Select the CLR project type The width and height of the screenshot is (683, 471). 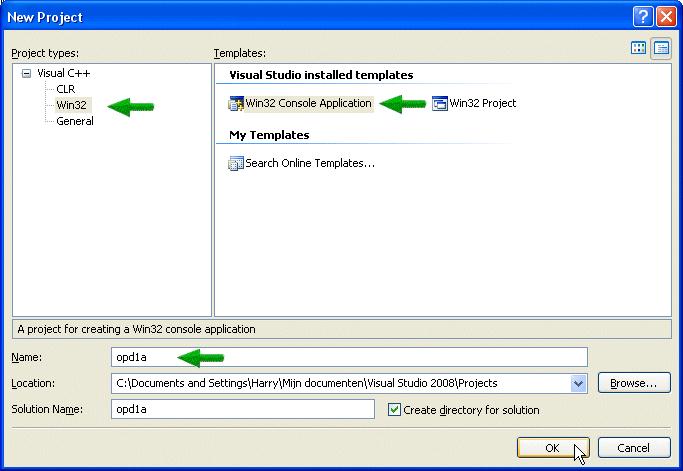(x=66, y=89)
